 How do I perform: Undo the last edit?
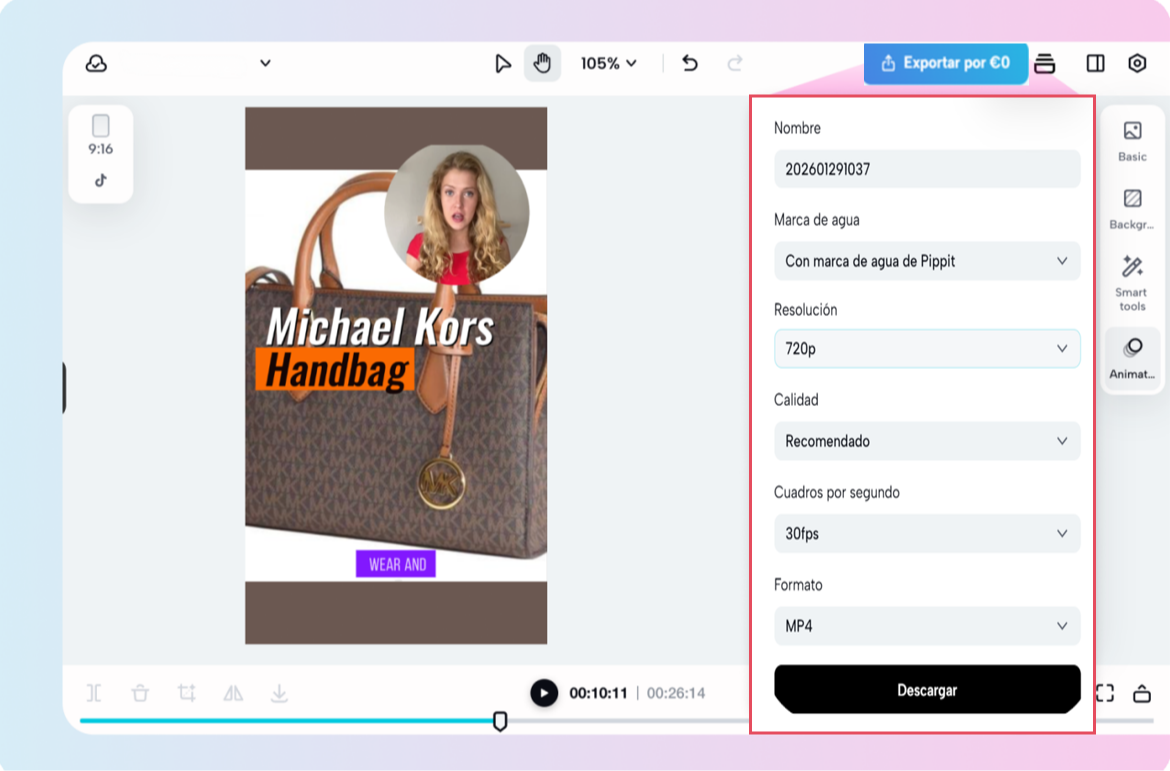click(x=690, y=64)
